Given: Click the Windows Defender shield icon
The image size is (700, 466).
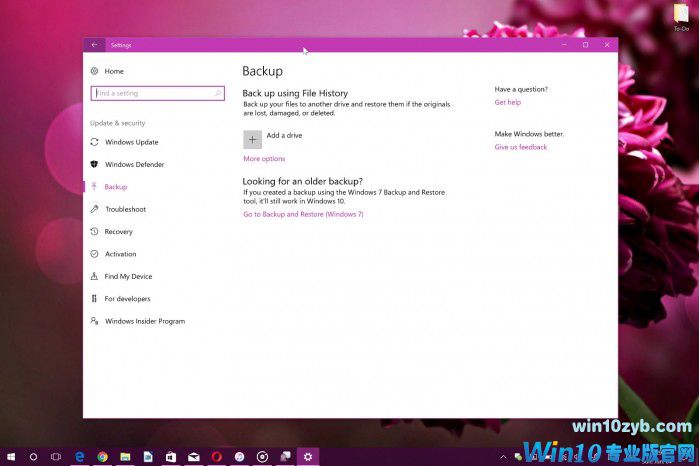Looking at the screenshot, I should [94, 164].
